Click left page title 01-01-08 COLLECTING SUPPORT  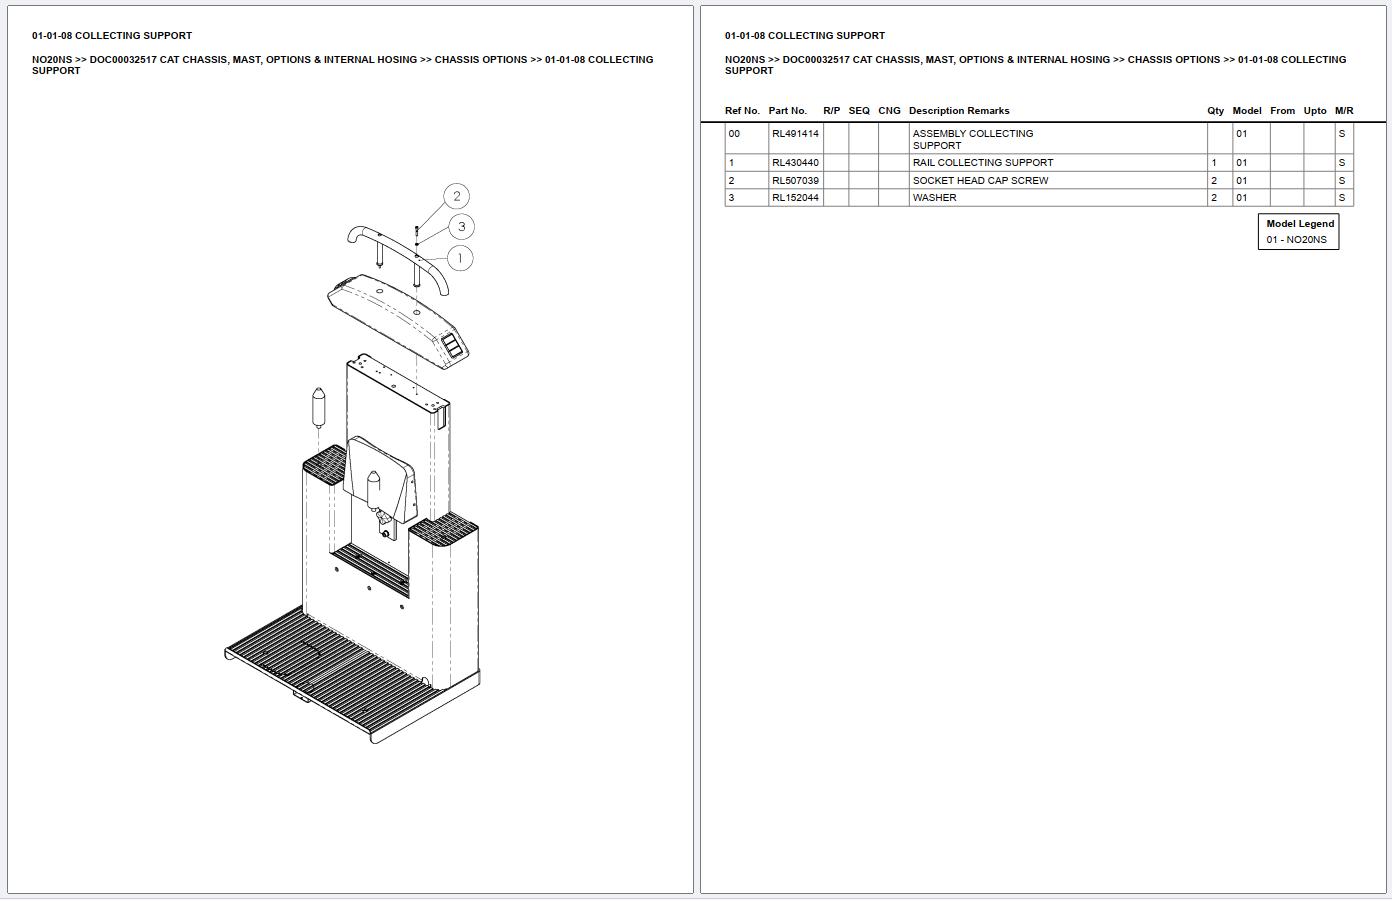pos(112,35)
